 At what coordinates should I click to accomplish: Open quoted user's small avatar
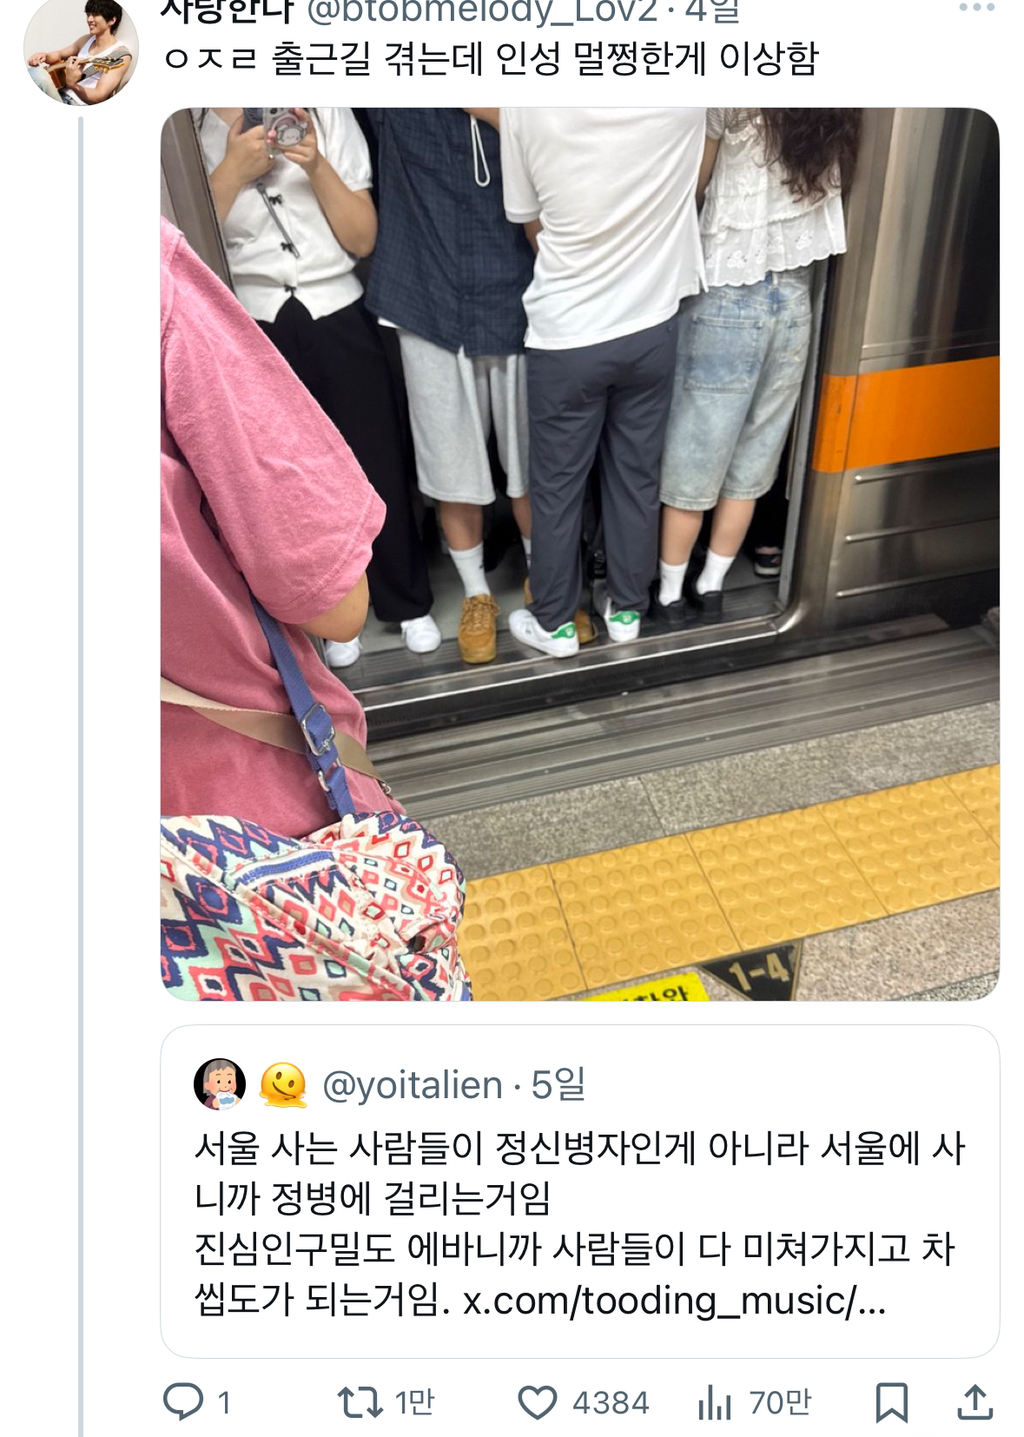coord(219,1084)
